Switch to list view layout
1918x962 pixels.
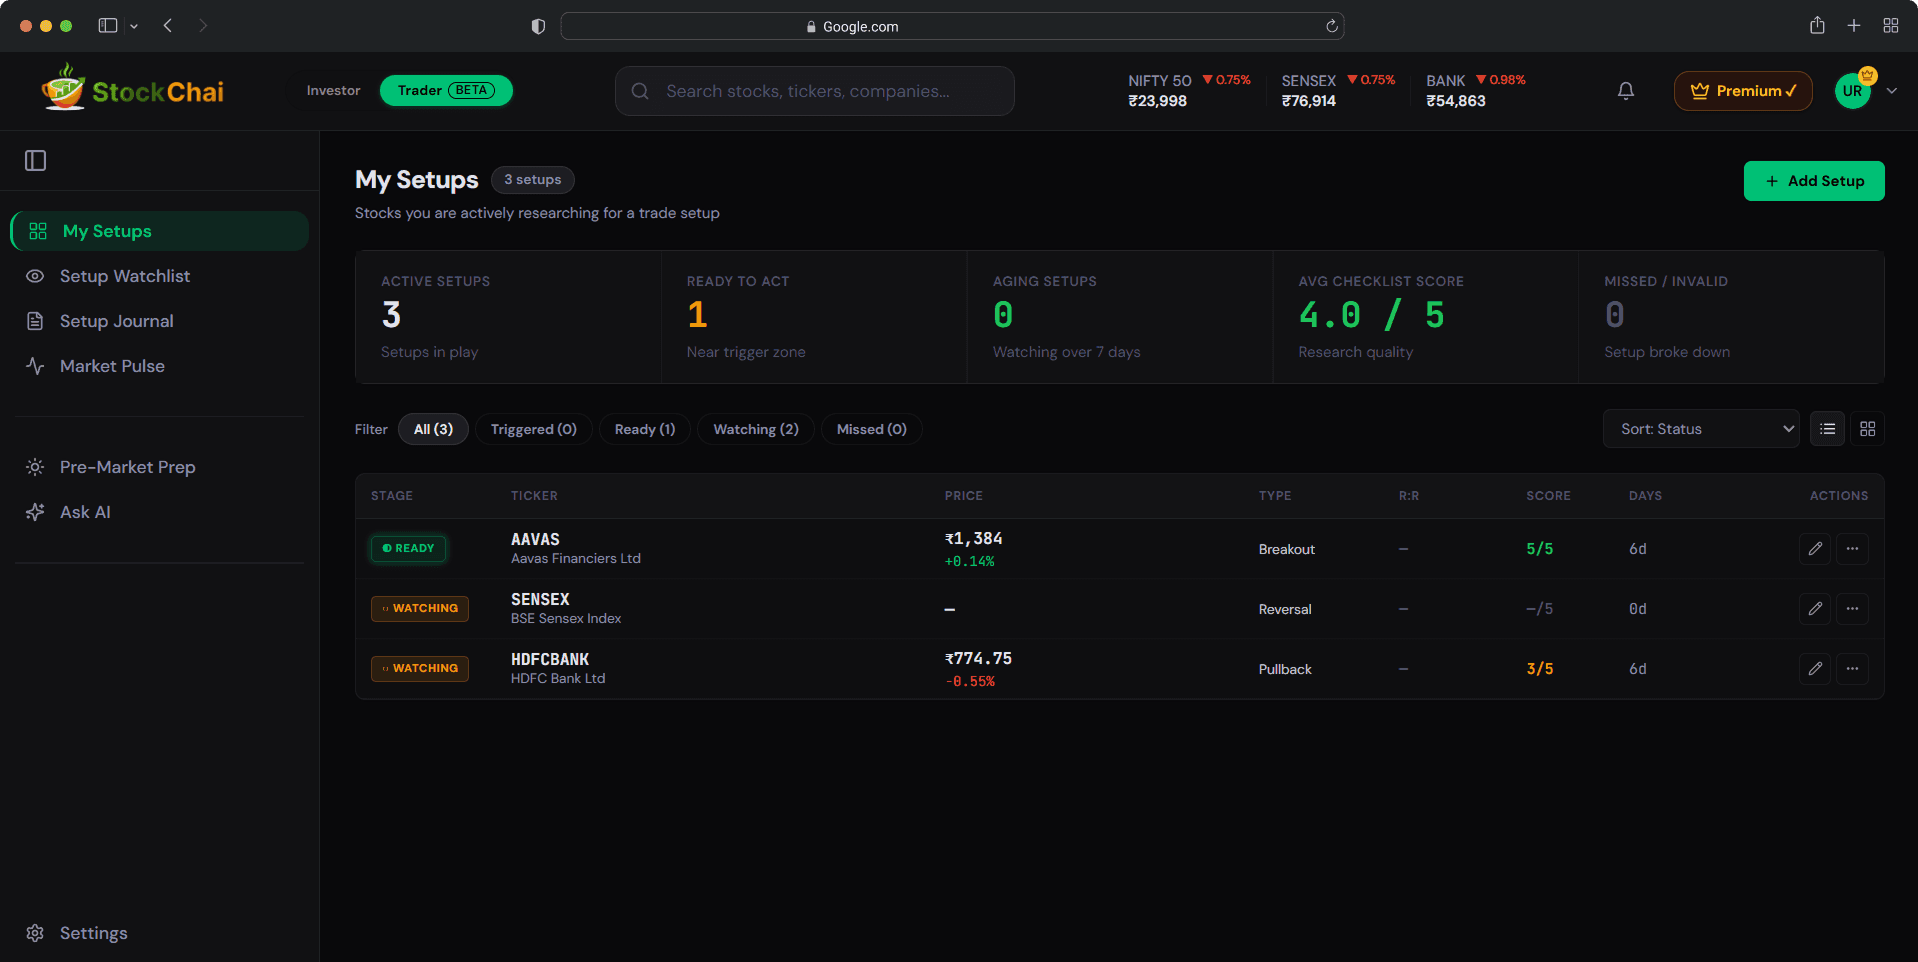click(1828, 429)
